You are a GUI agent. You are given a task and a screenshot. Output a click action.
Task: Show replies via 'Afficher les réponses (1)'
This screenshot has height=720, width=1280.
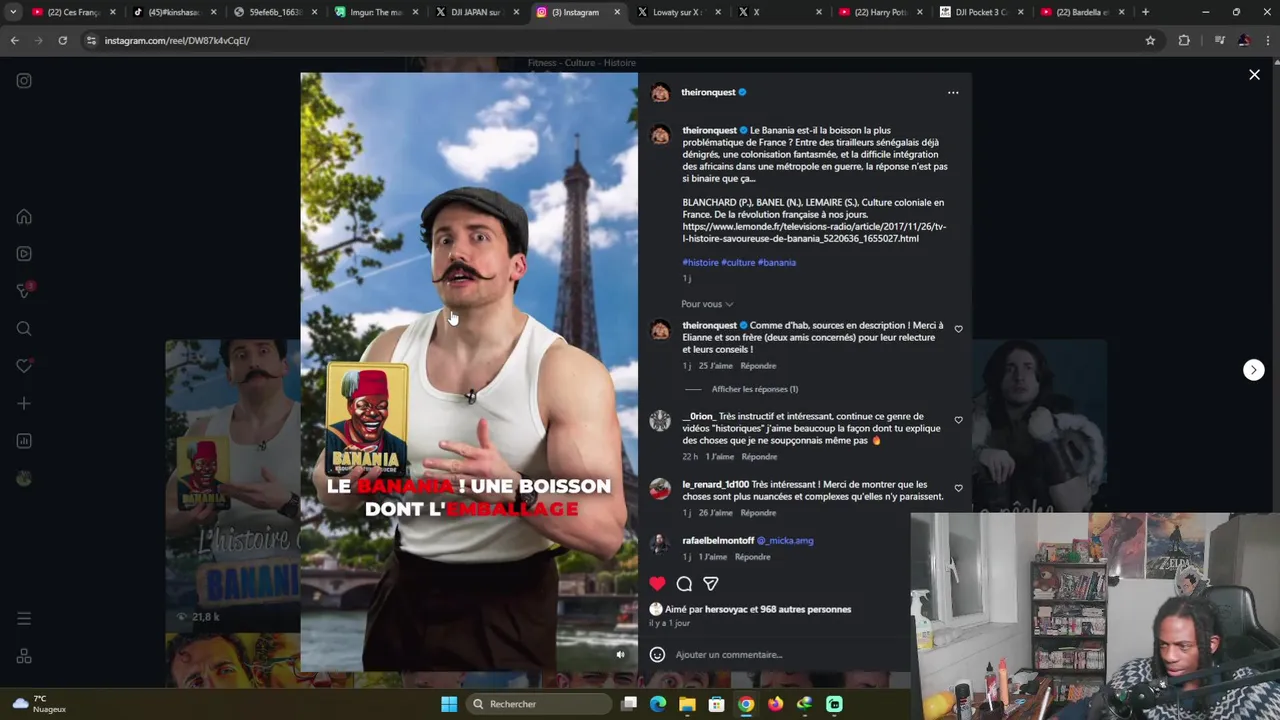coord(755,389)
